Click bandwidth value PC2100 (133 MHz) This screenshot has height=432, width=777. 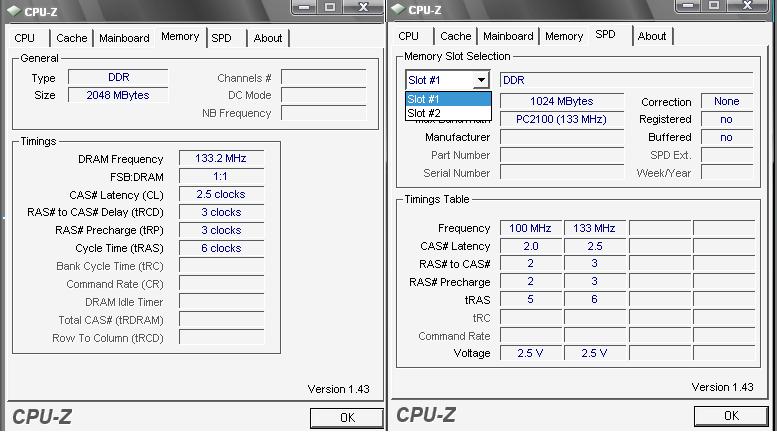562,119
